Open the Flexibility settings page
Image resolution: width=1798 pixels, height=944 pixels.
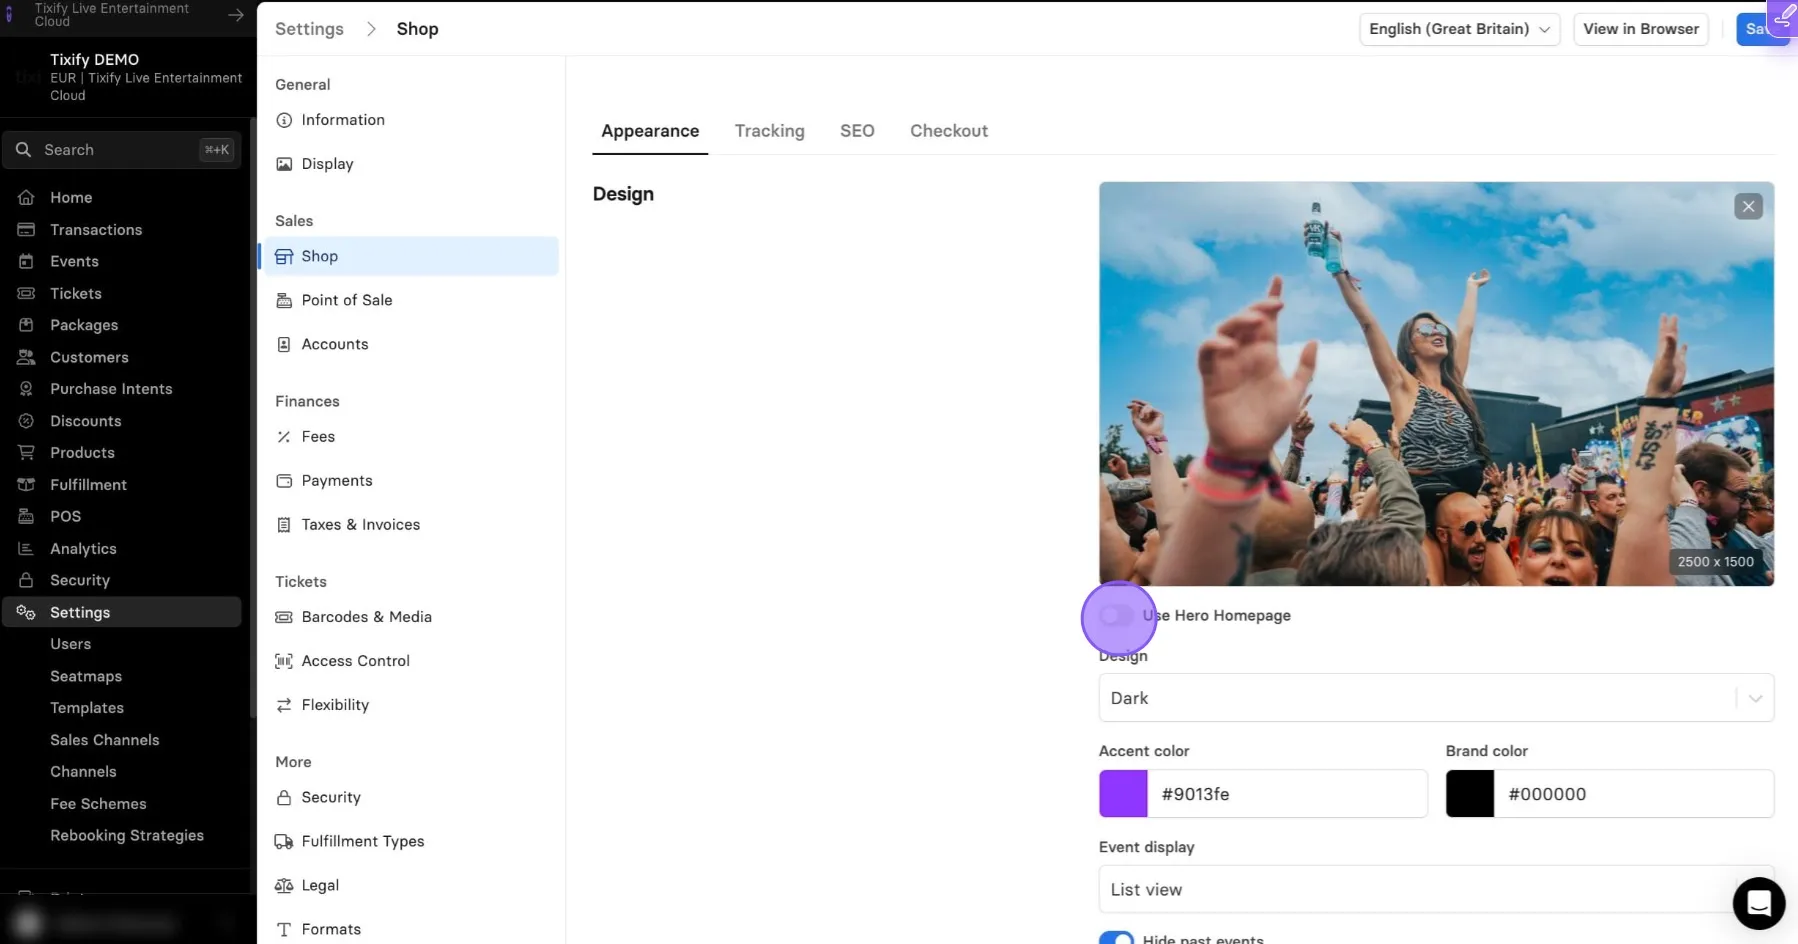[335, 705]
